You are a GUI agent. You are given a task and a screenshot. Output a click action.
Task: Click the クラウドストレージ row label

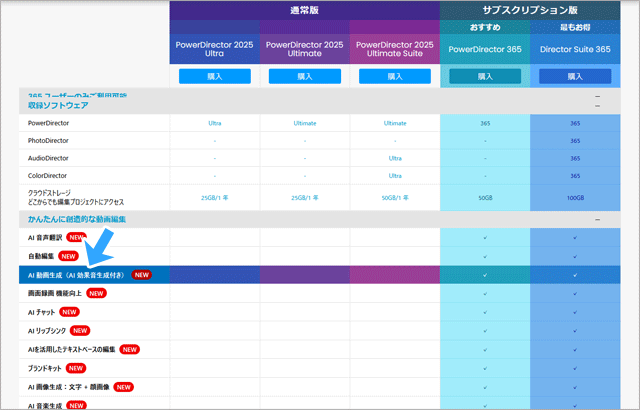[x=76, y=197]
